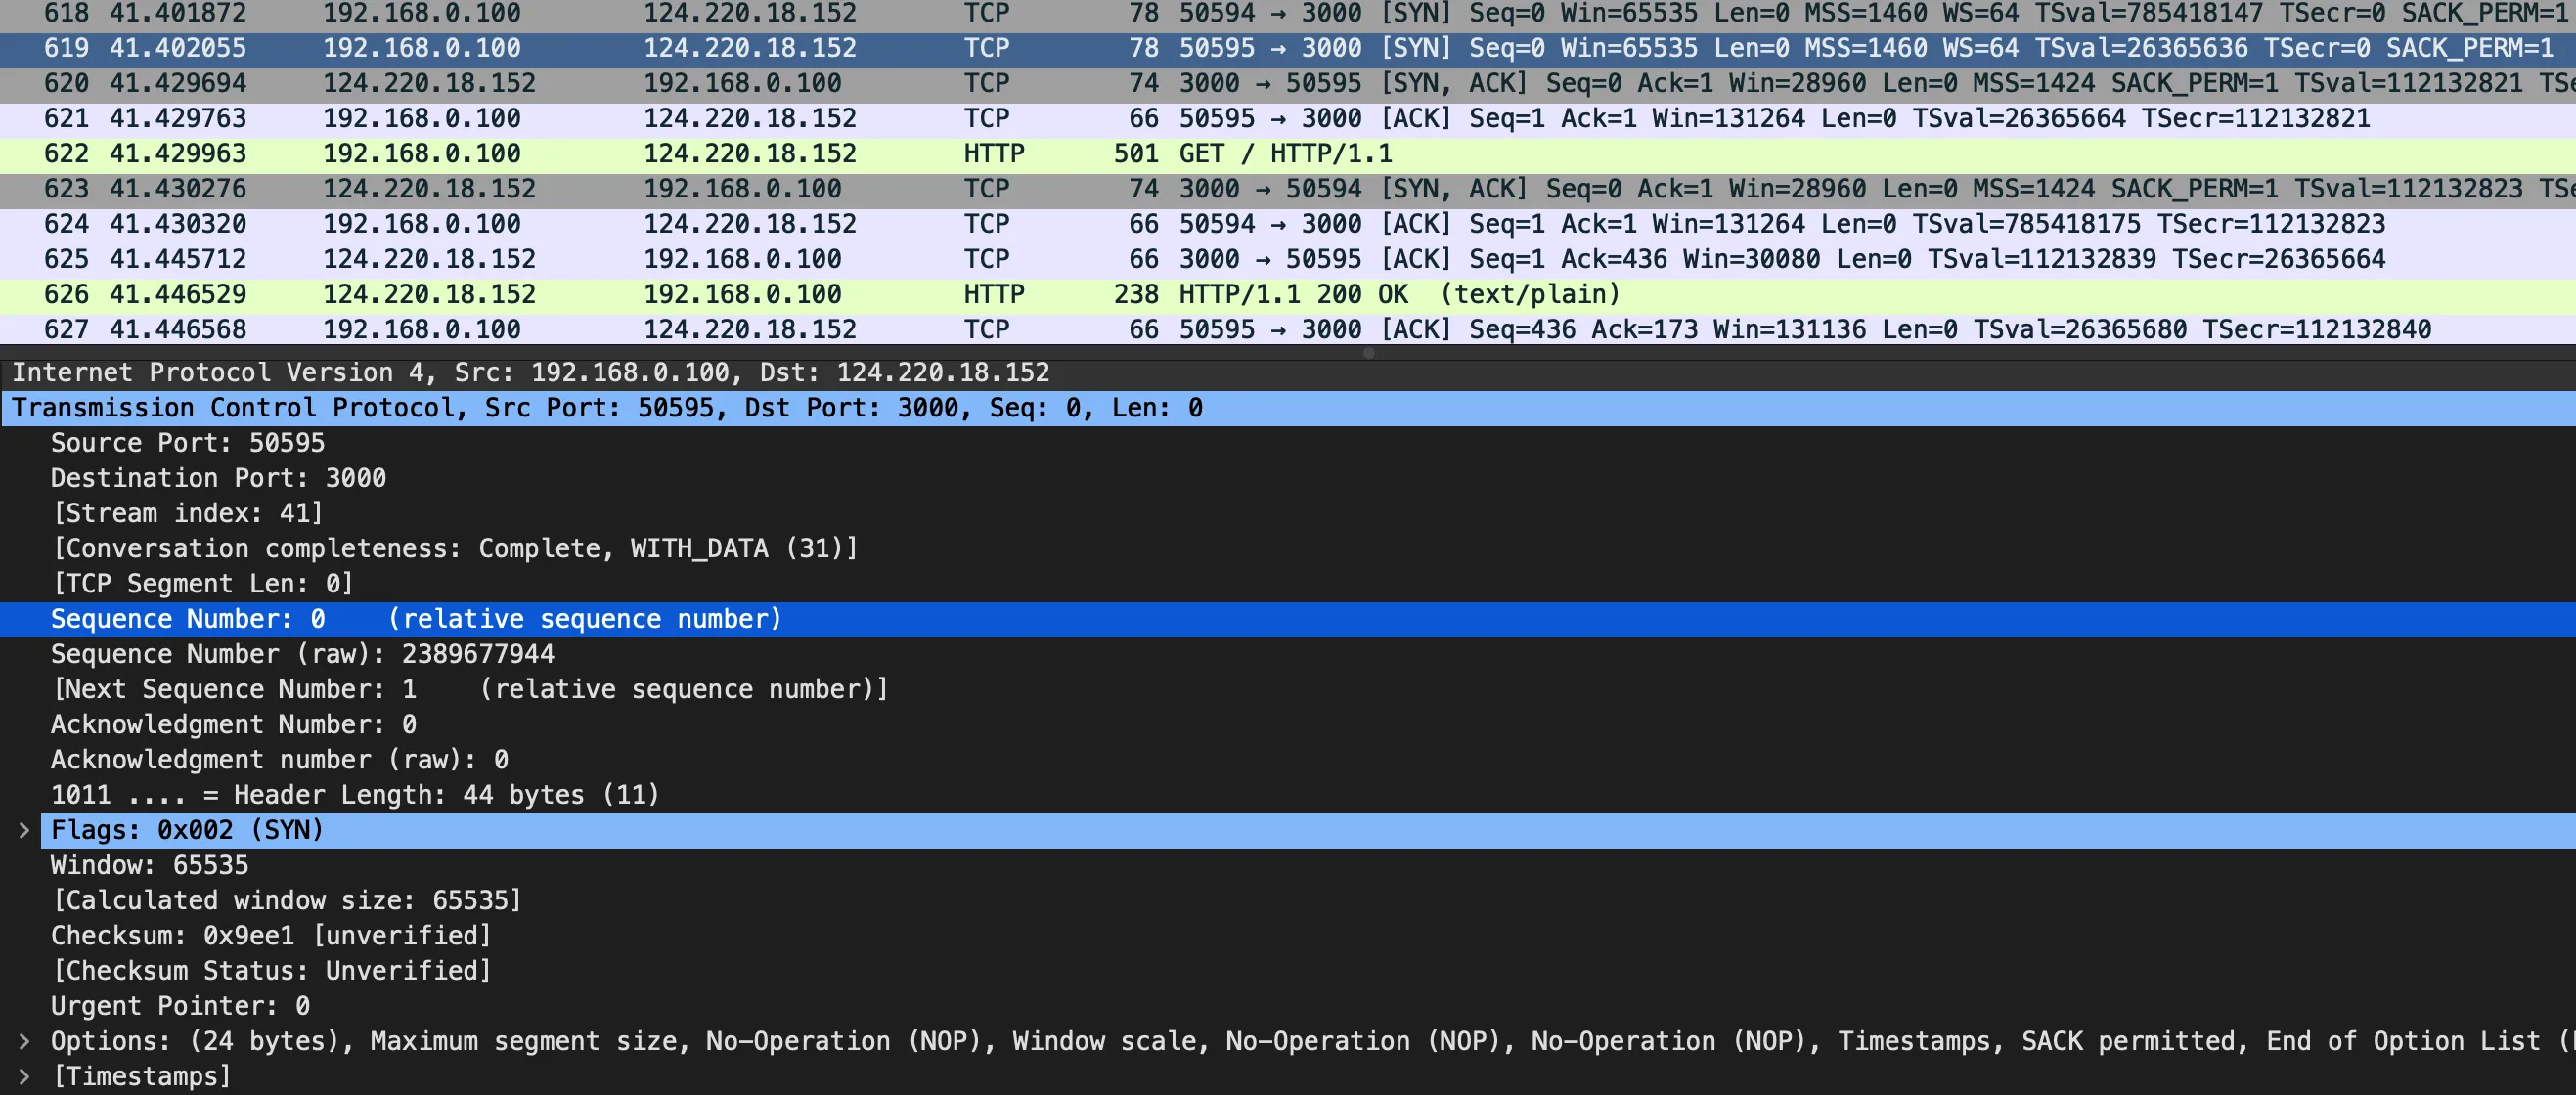Select Sequence Number (raw): 2389677944
Viewport: 2576px width, 1095px height.
(1288, 654)
